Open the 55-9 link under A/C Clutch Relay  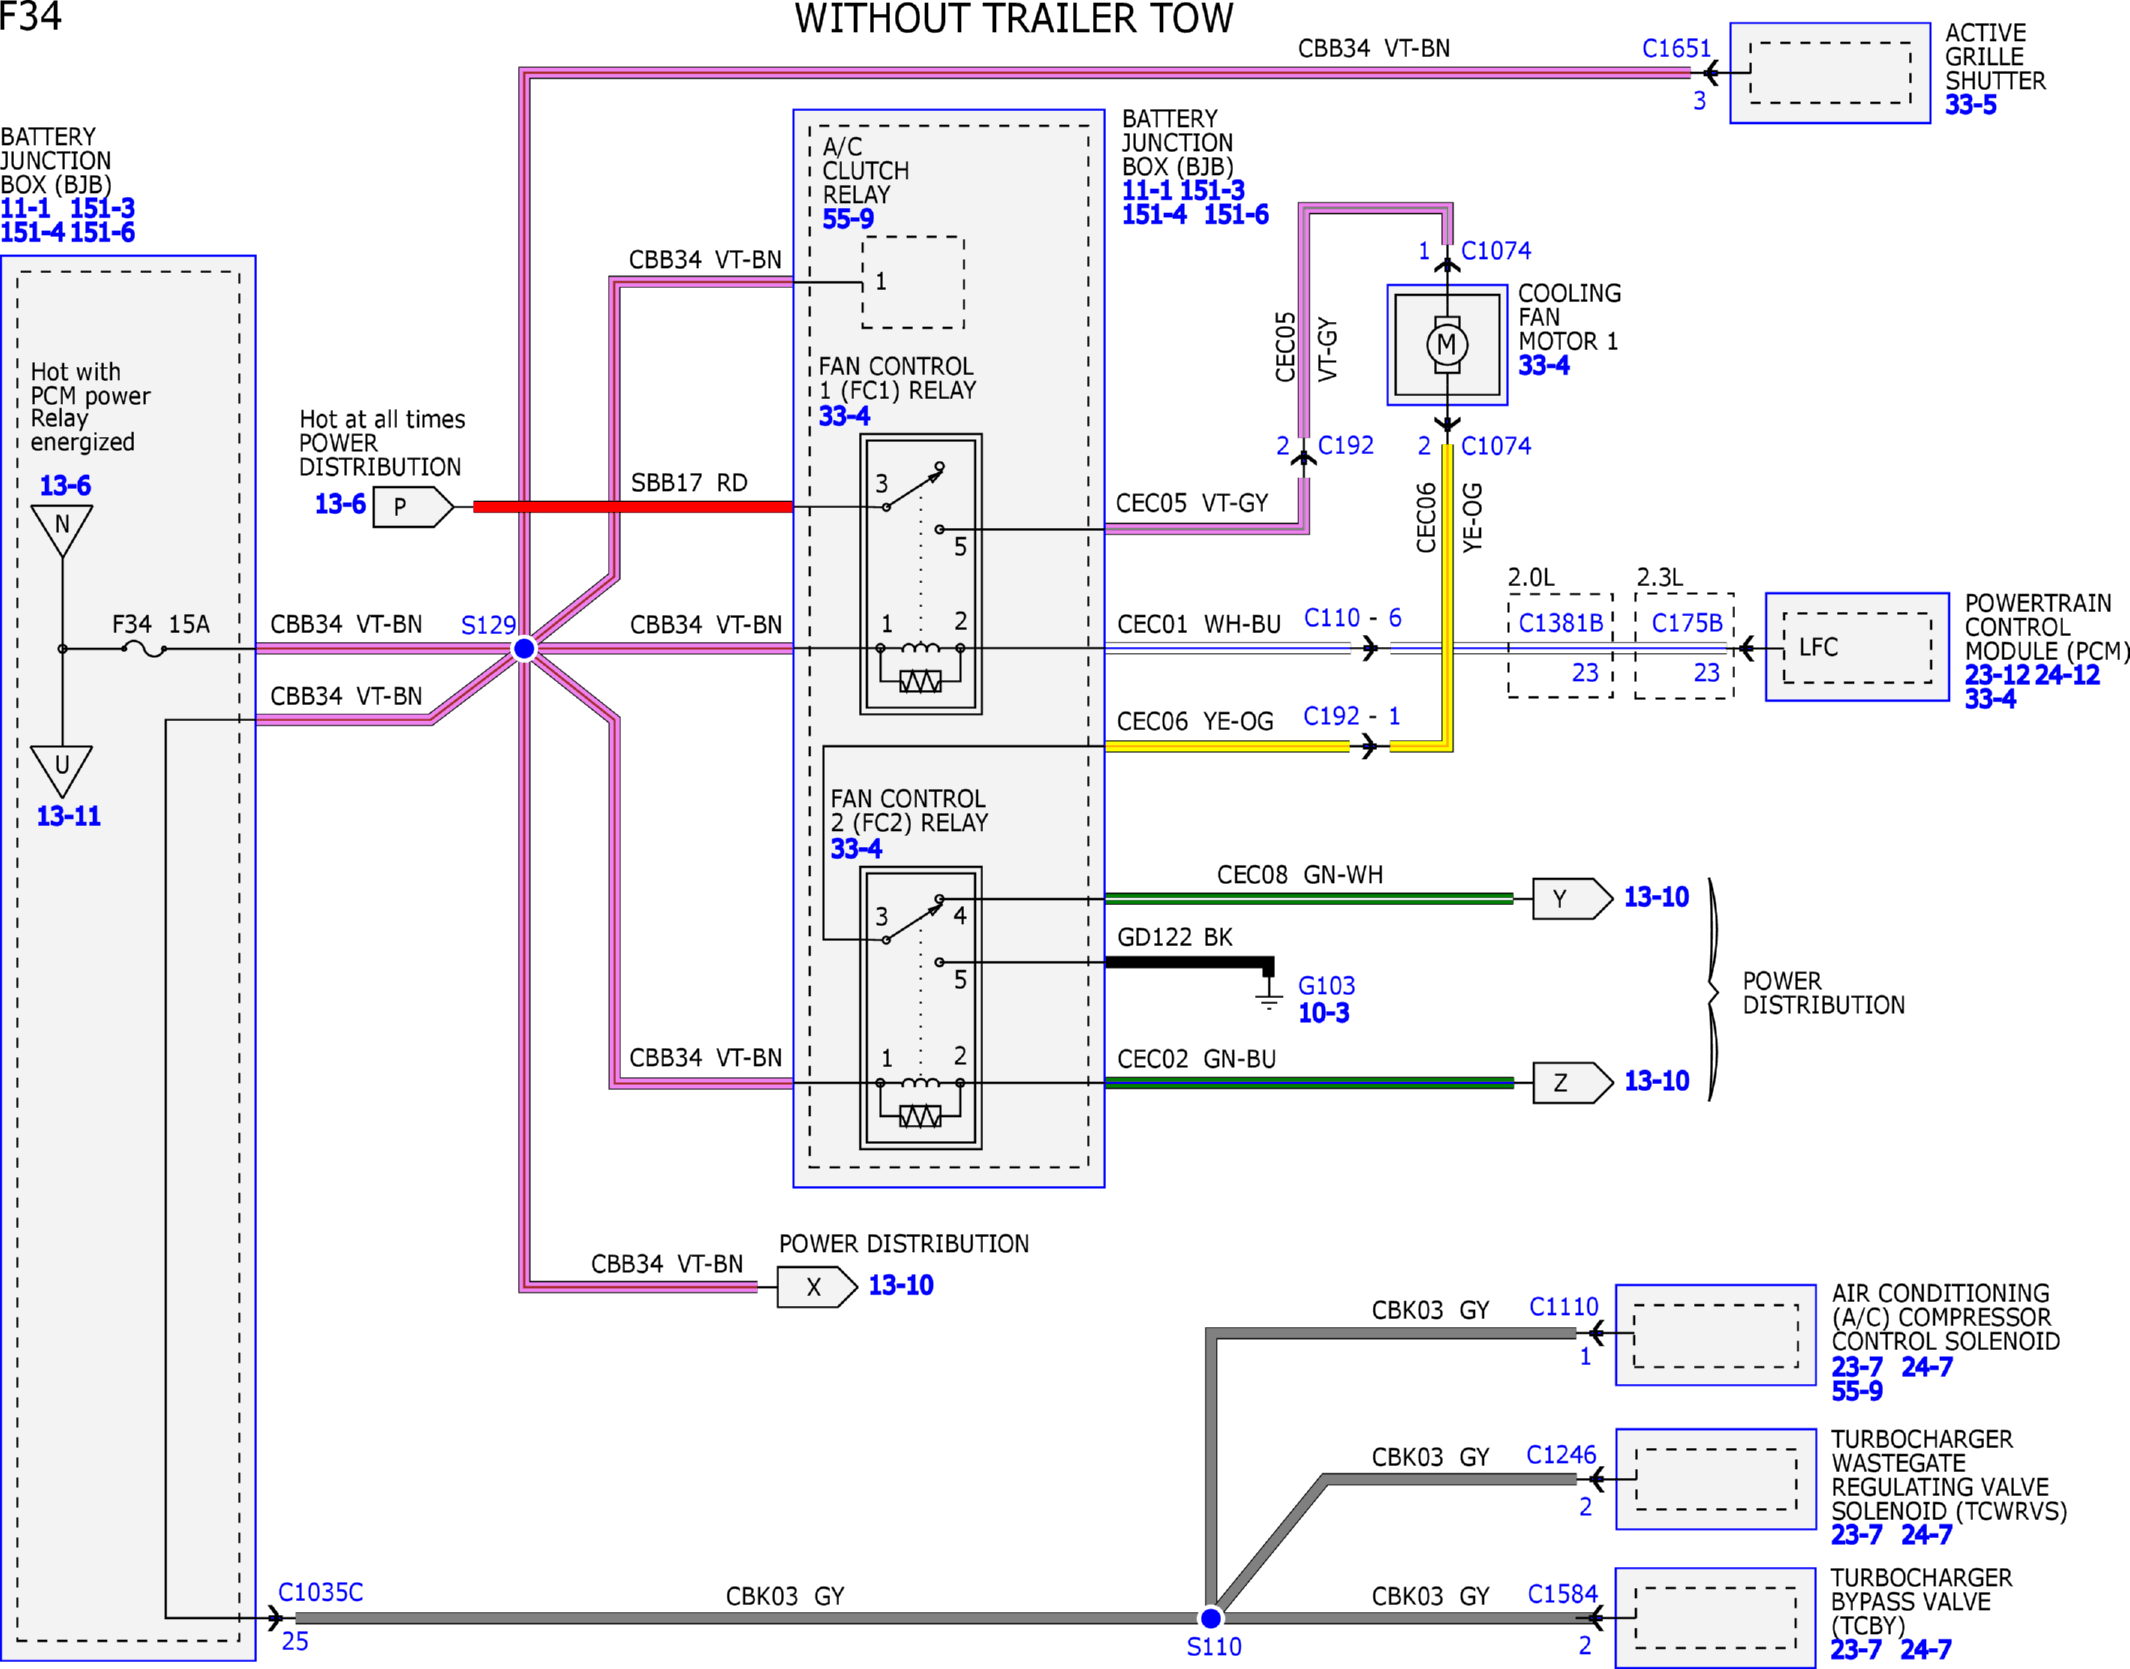848,219
